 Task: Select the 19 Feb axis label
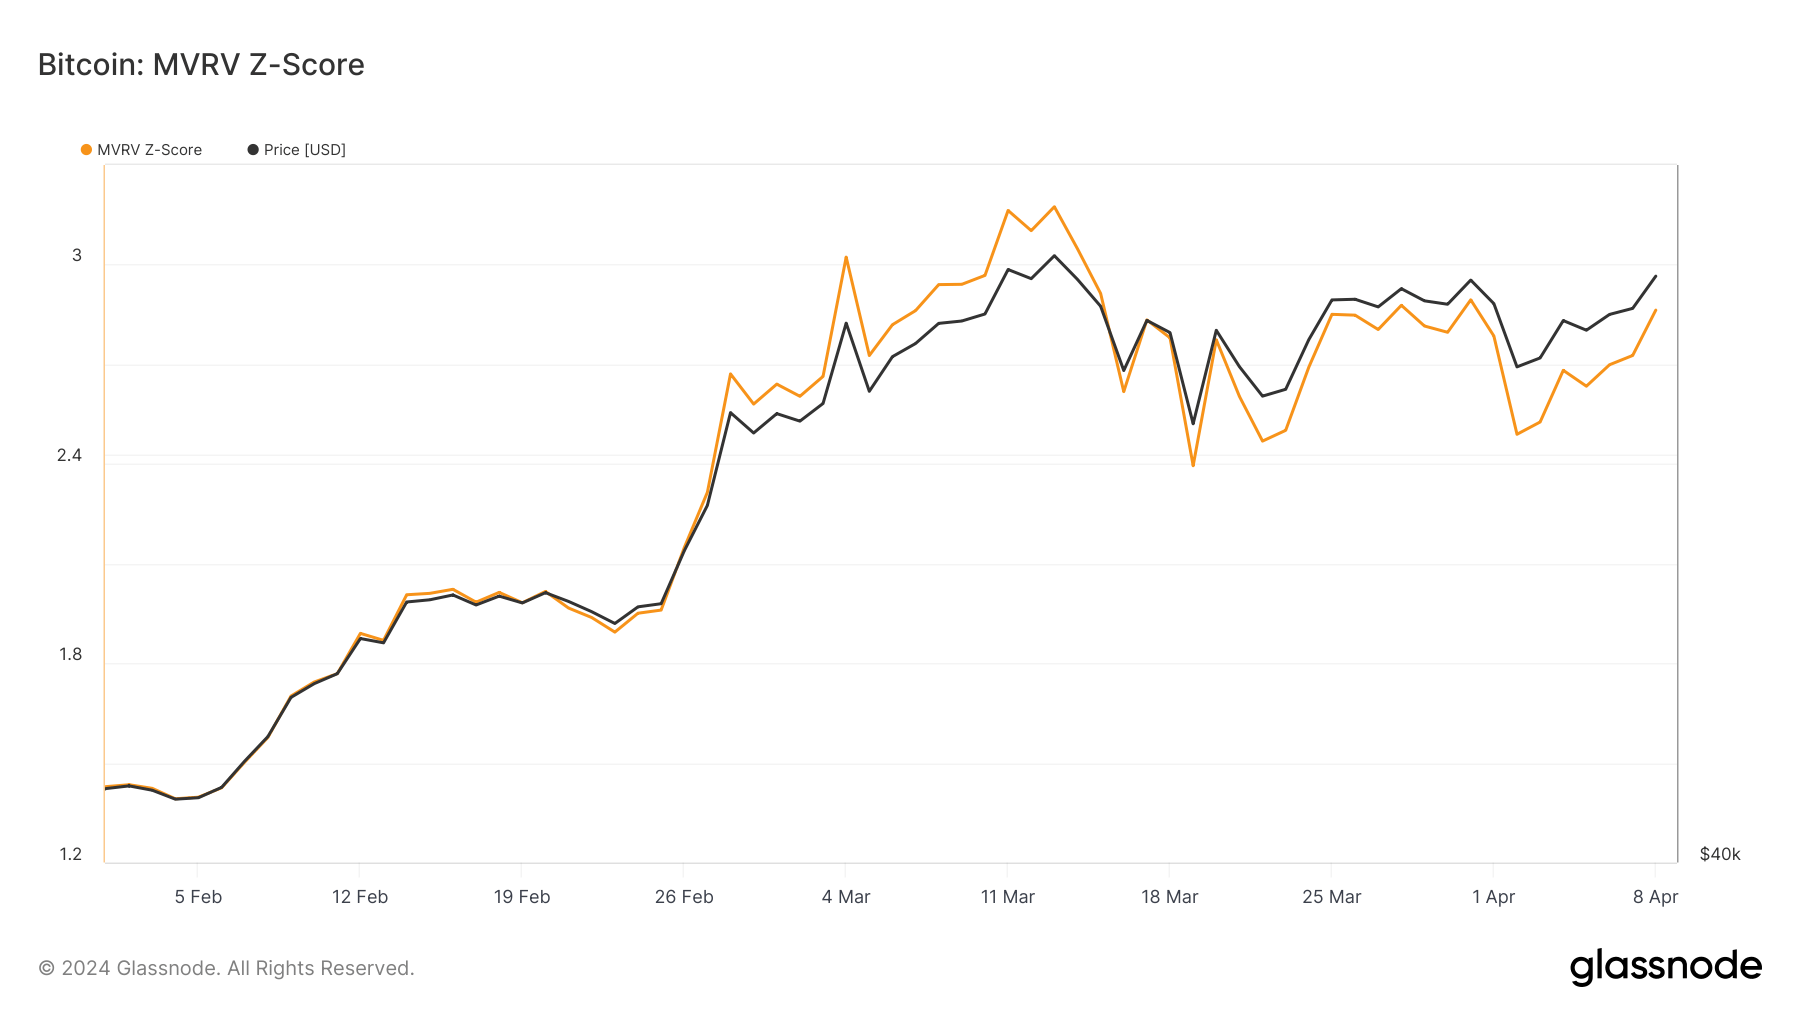point(522,897)
